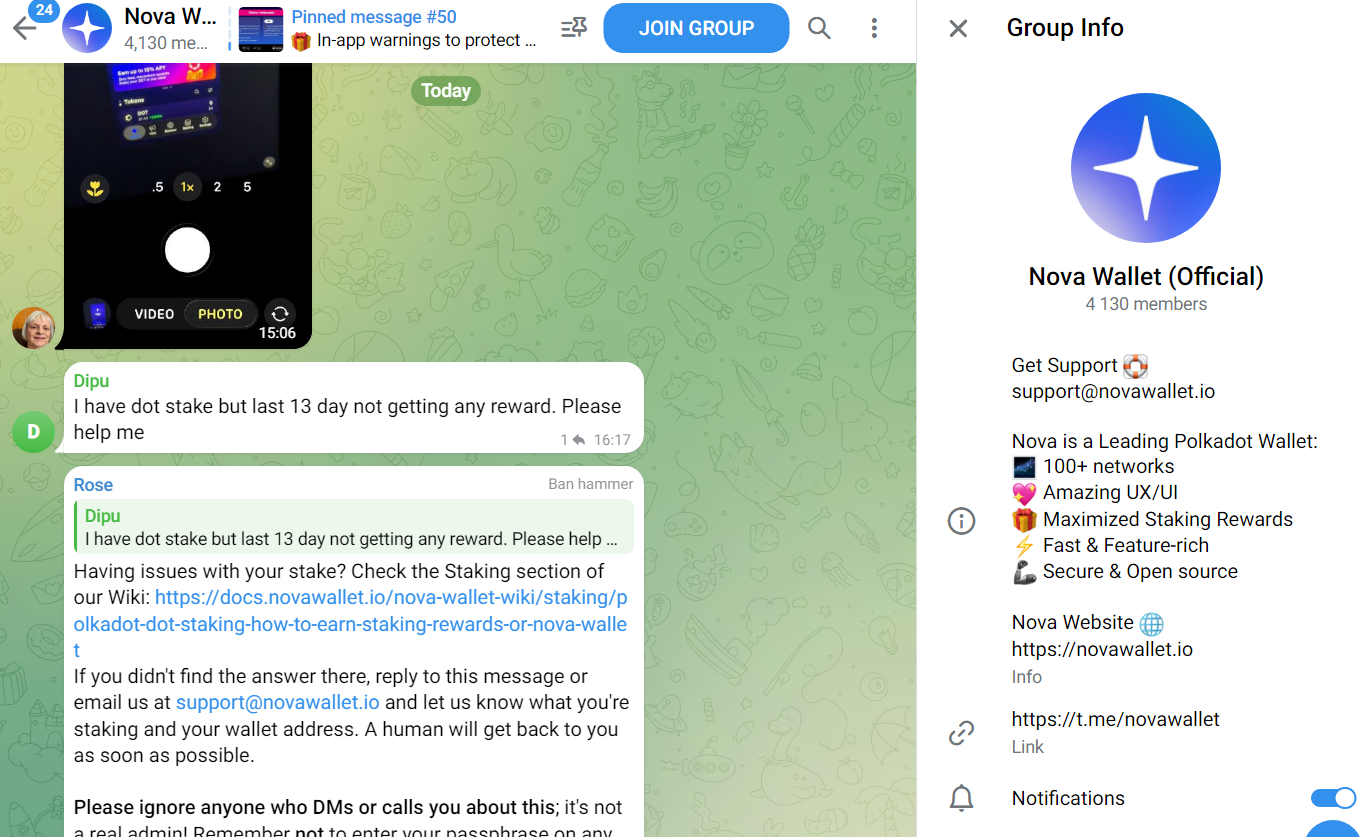Screen dimensions: 1363x837
Task: Click the 100+ networks description line
Action: click(x=1093, y=466)
